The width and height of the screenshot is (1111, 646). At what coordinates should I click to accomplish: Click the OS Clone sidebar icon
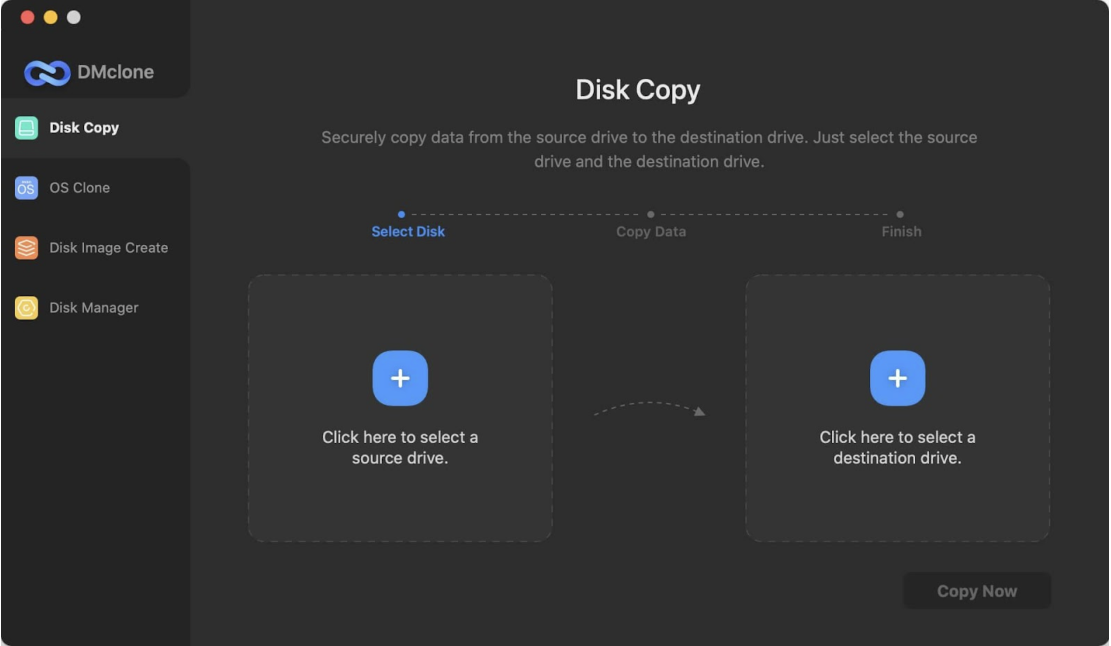click(x=26, y=188)
